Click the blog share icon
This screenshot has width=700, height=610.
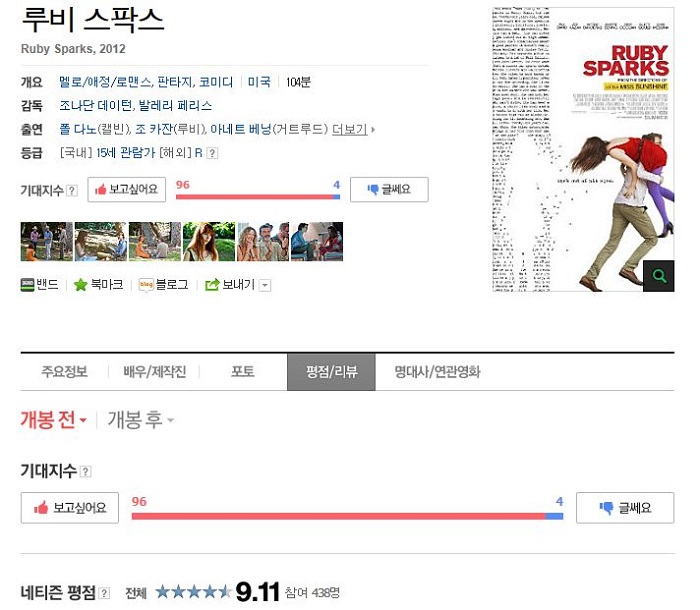click(146, 285)
